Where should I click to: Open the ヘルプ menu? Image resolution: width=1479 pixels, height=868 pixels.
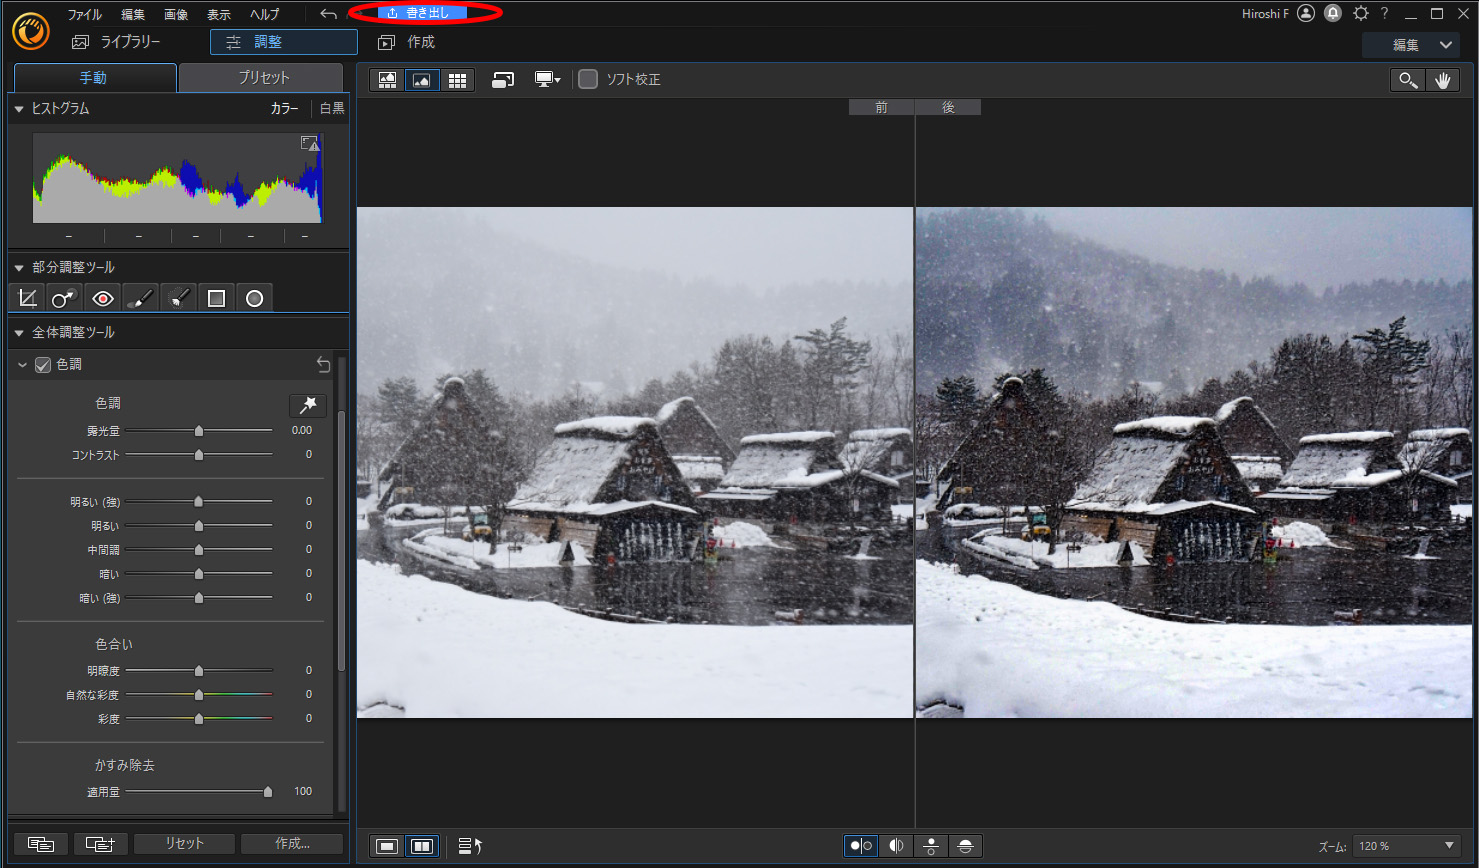(x=265, y=14)
